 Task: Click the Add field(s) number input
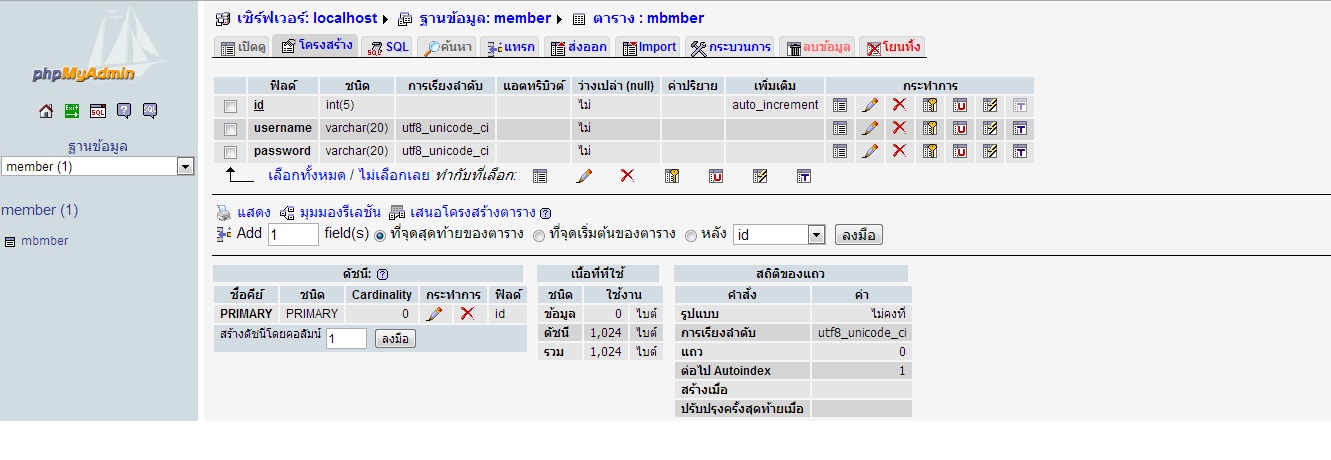point(293,235)
